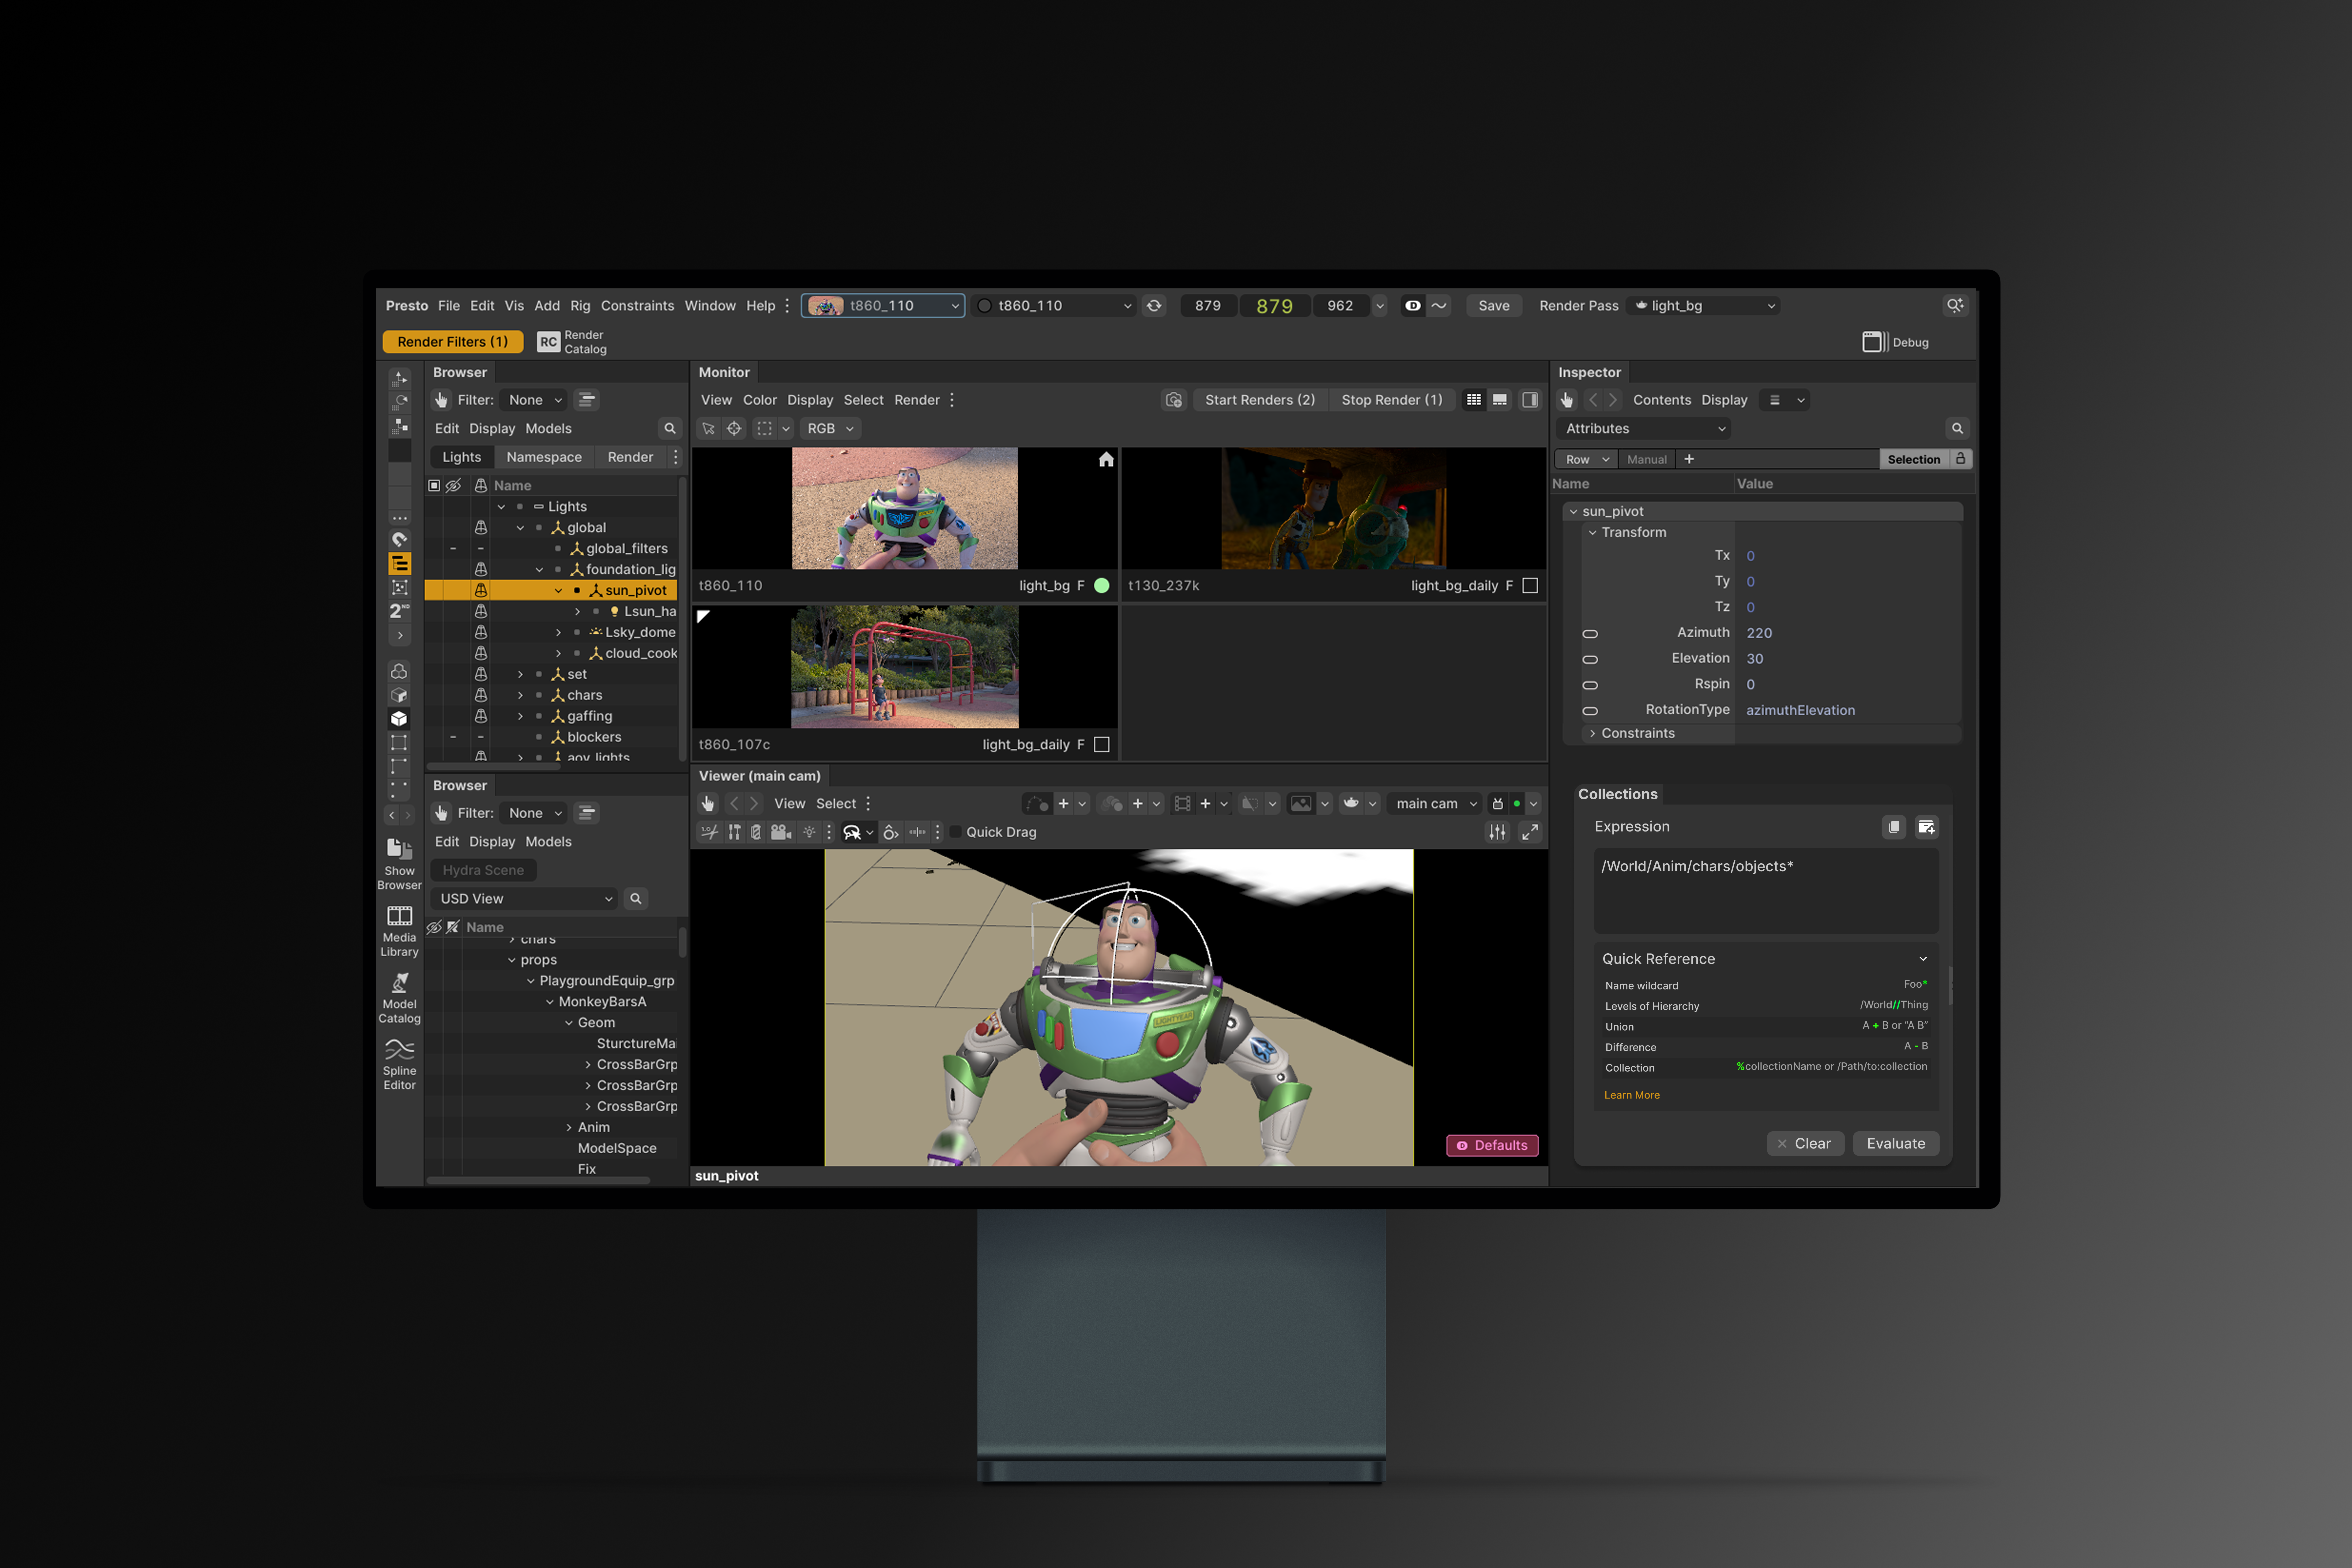Click the Render Catalog RC icon
This screenshot has width=2352, height=1568.
tap(548, 342)
